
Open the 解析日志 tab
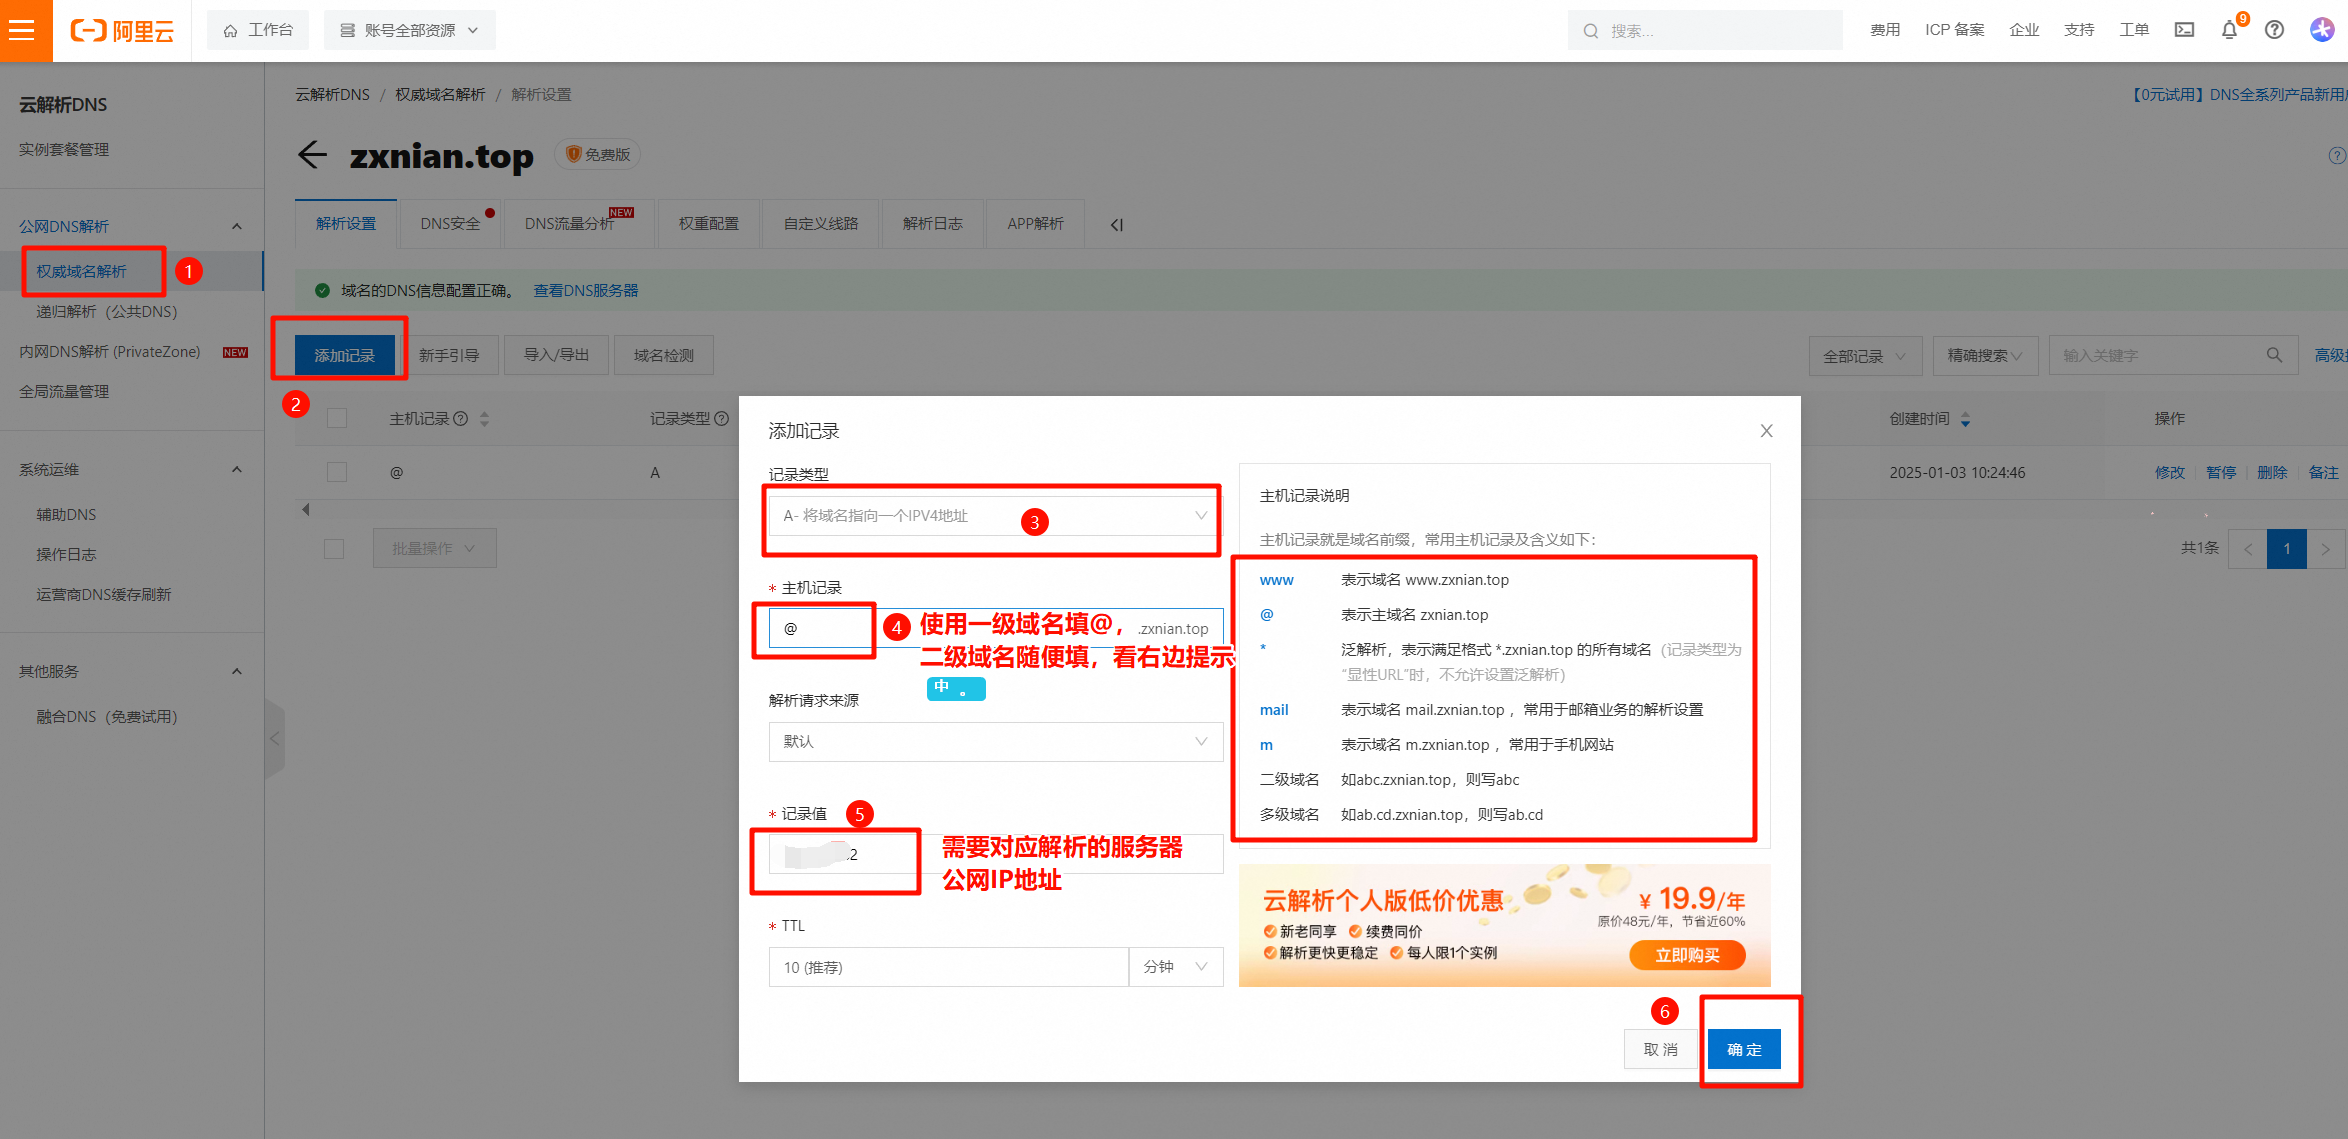coord(932,224)
